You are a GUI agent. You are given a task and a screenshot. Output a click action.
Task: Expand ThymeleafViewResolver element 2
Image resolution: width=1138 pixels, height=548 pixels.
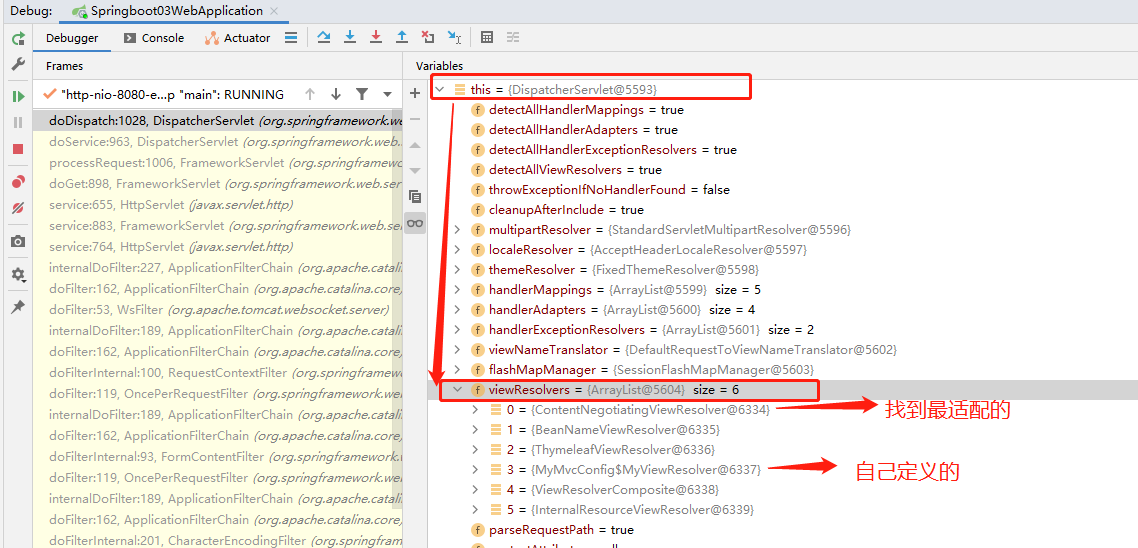tap(475, 449)
